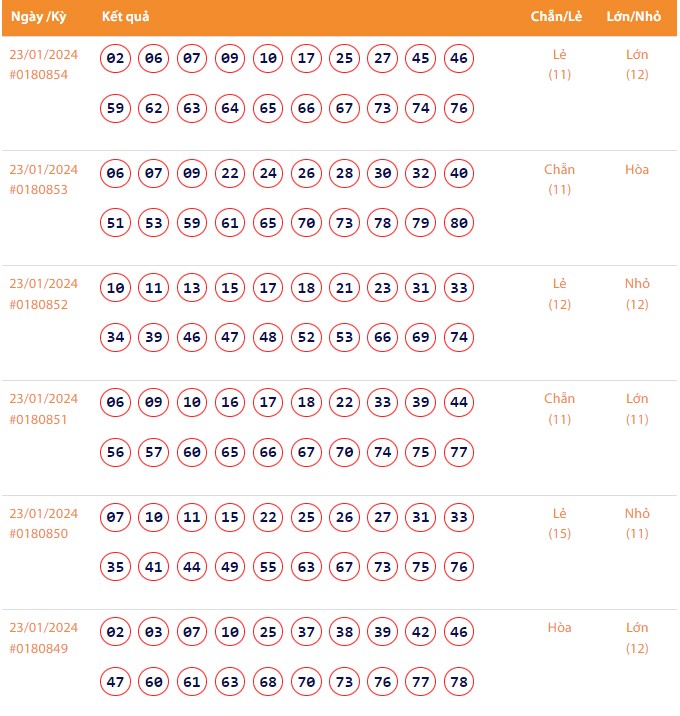Screen dimensions: 680x716
Task: Click "Nhỏ (12)" result for draw #0180852
Action: point(637,294)
